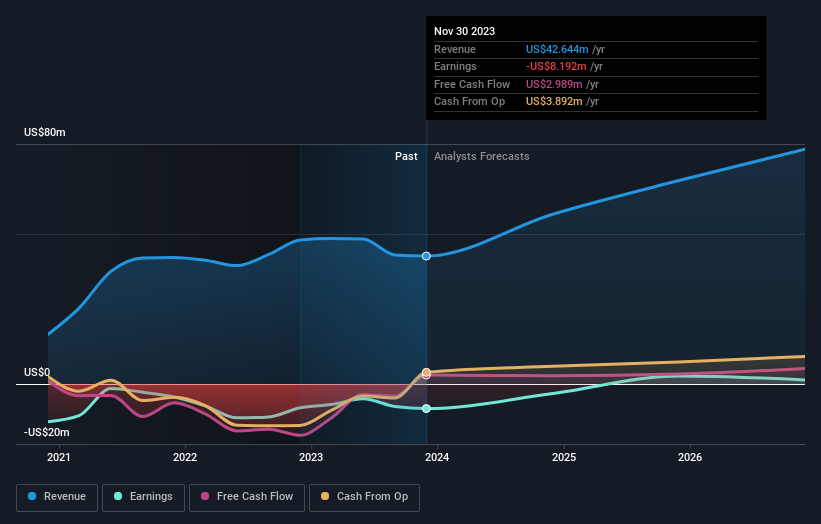Select the Earnings data point marker at 2024
This screenshot has width=821, height=524.
[x=426, y=408]
